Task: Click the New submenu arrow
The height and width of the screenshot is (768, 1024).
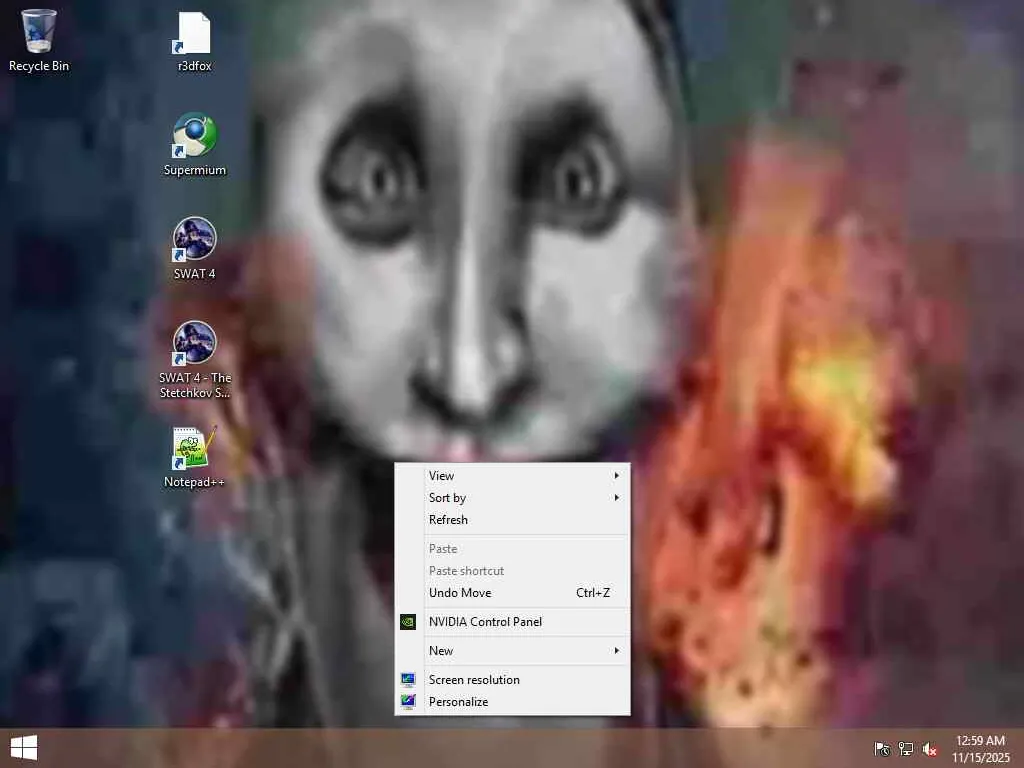Action: coord(616,650)
